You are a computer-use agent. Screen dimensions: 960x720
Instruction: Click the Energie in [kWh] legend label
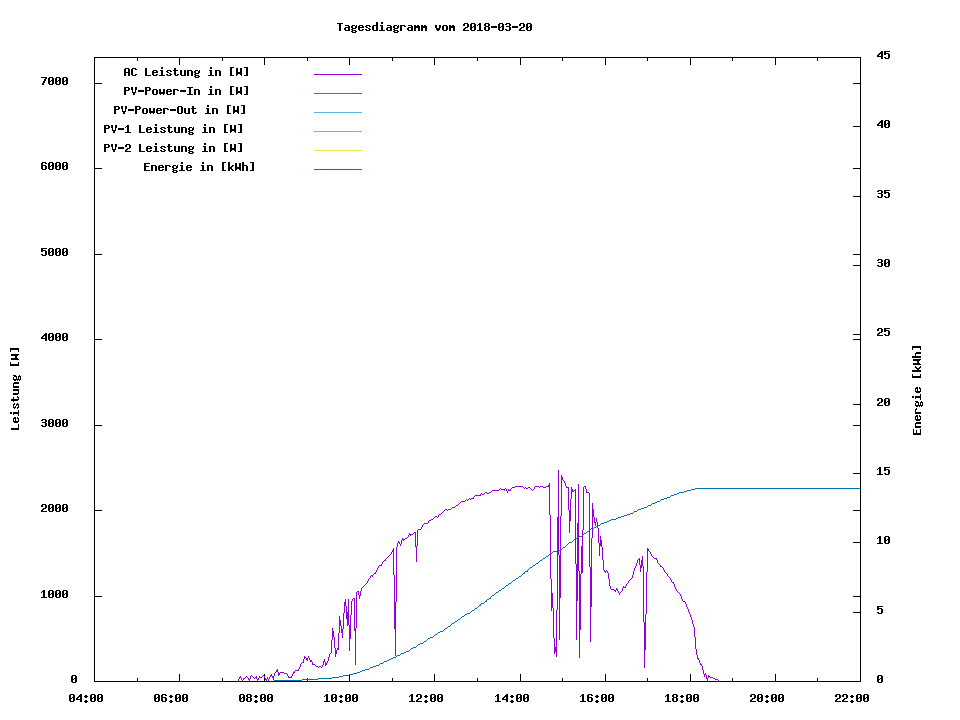point(199,167)
